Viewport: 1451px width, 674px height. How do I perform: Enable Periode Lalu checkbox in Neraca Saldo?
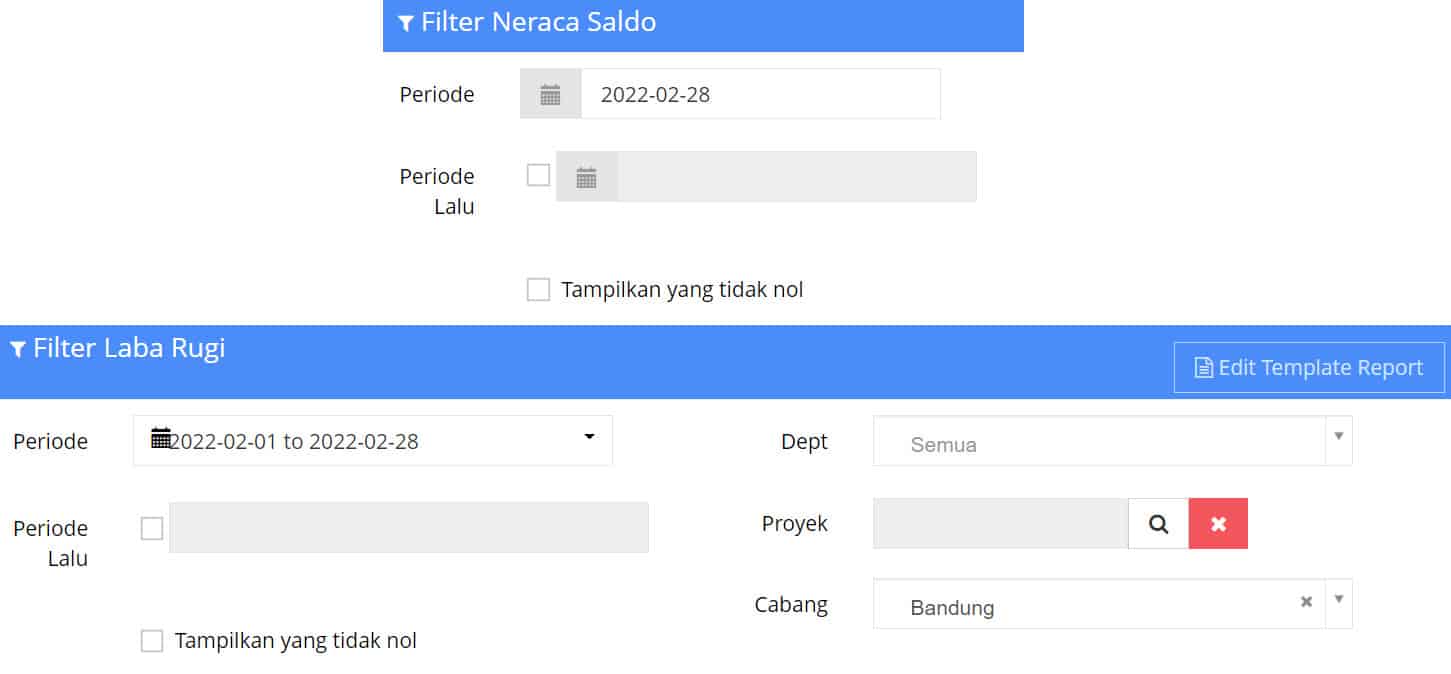coord(538,175)
